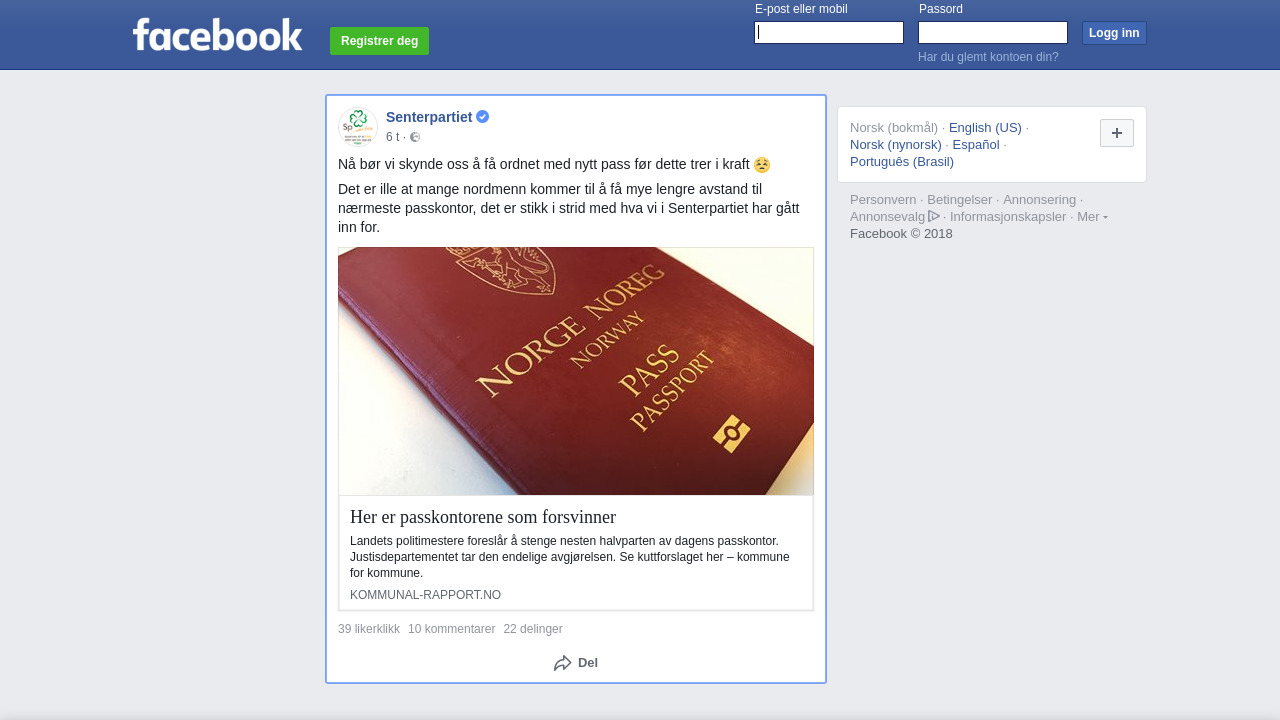Switch language to Norsk (nynorsk)
This screenshot has height=720, width=1280.
point(896,144)
